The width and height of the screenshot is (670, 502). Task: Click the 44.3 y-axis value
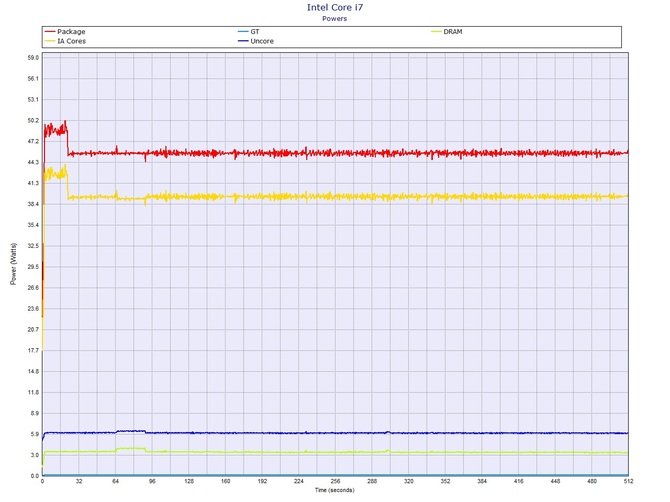(x=33, y=162)
